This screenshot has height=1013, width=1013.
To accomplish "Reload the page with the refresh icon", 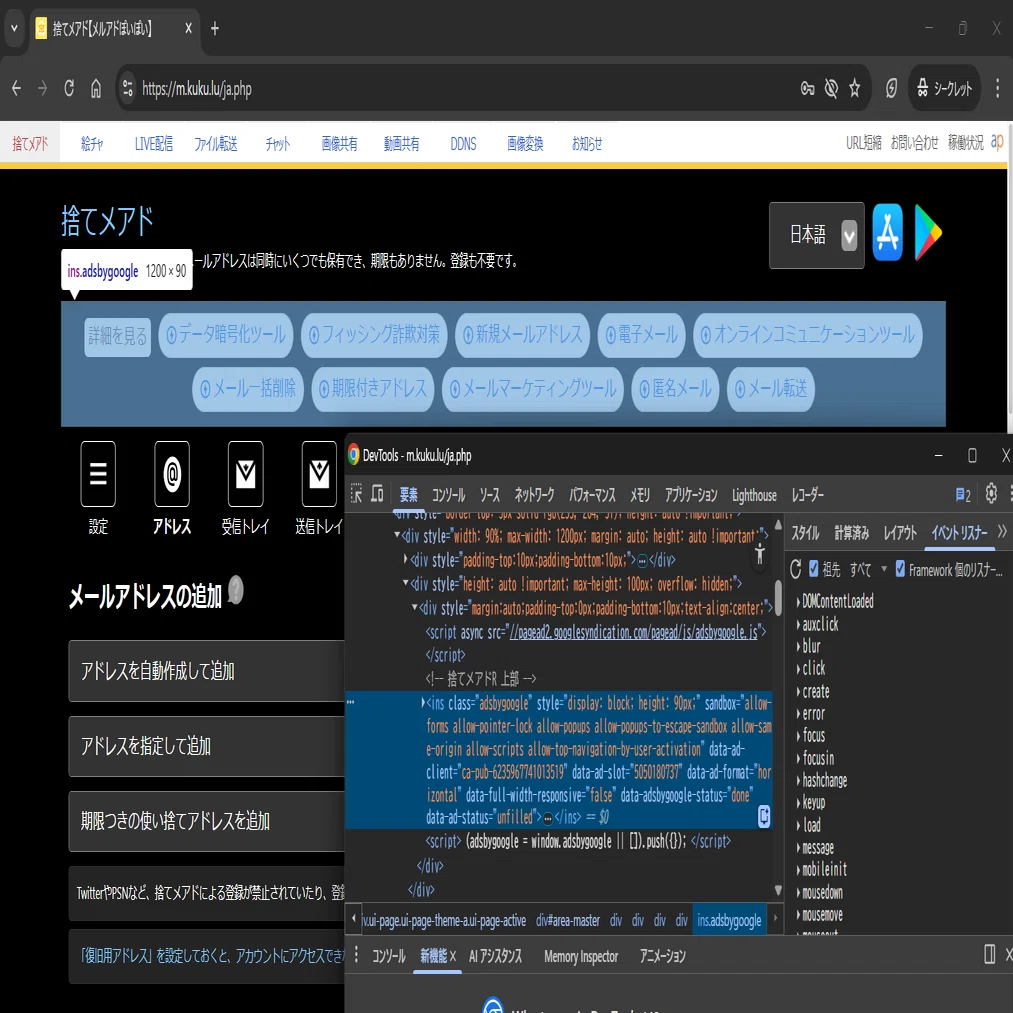I will pos(69,89).
